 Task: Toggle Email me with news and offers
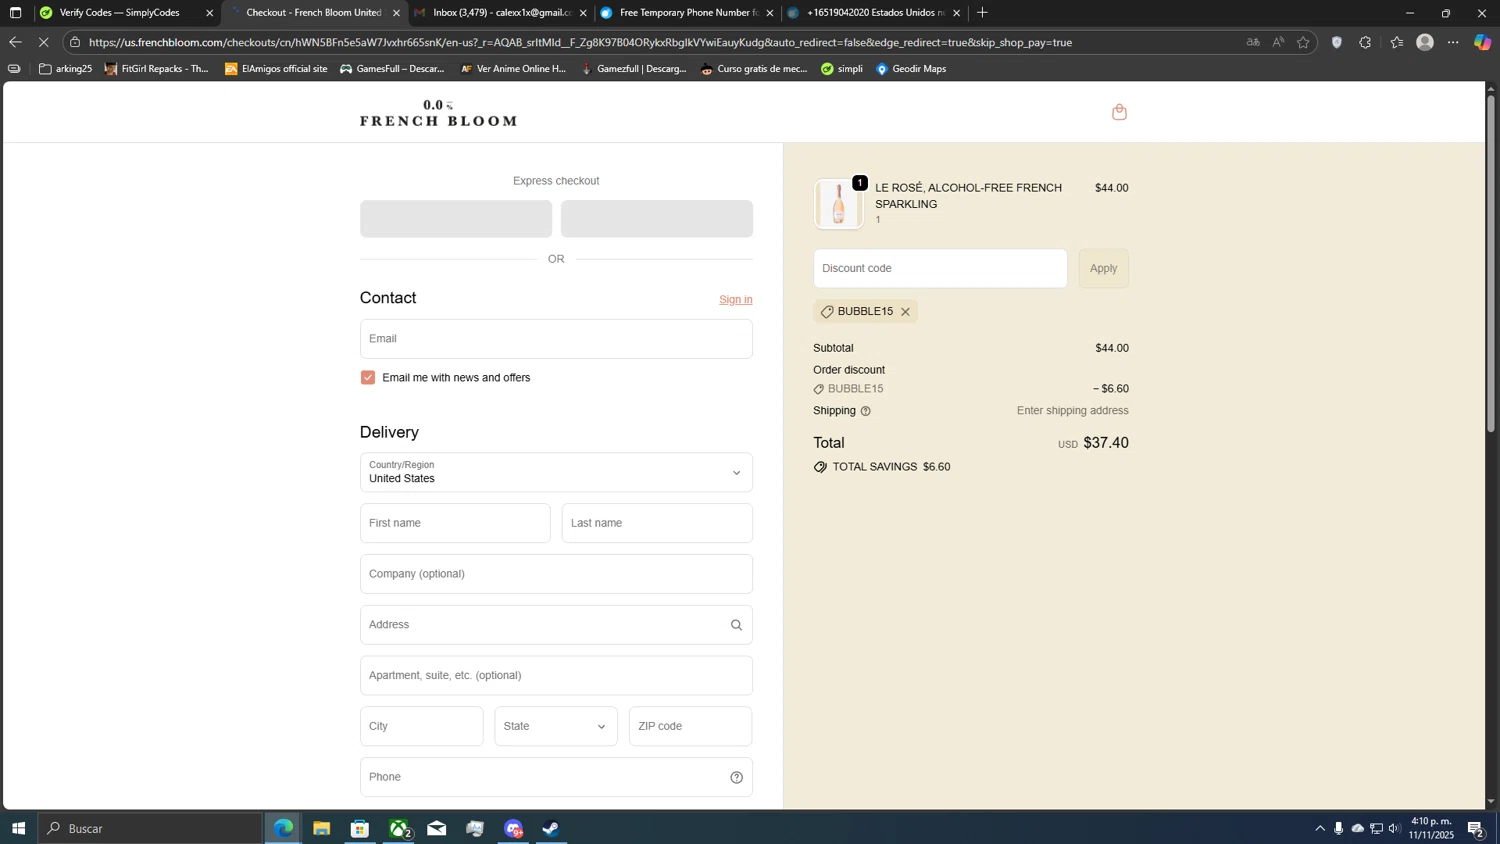click(368, 378)
